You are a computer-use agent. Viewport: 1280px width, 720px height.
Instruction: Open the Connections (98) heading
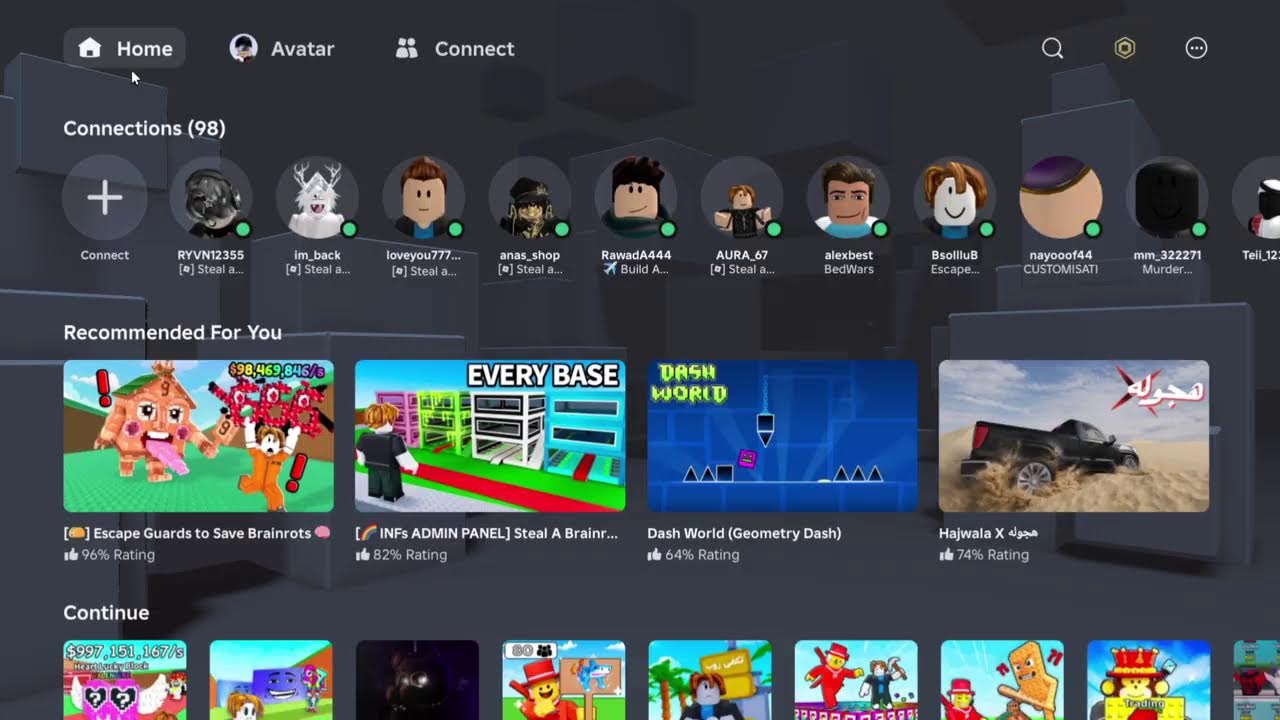pos(144,128)
